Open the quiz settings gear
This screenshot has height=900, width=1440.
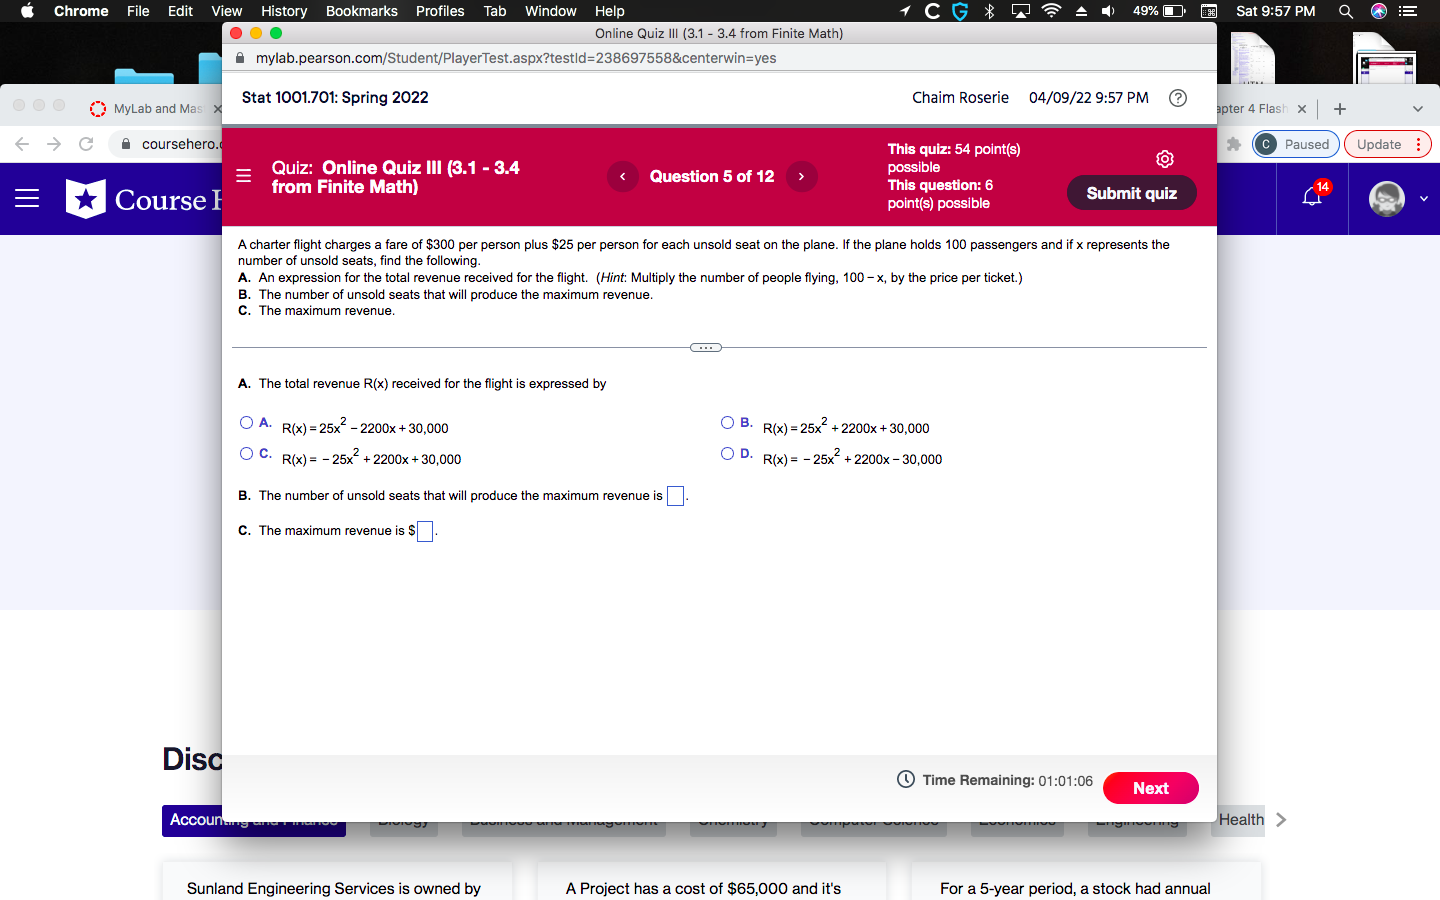[1164, 158]
